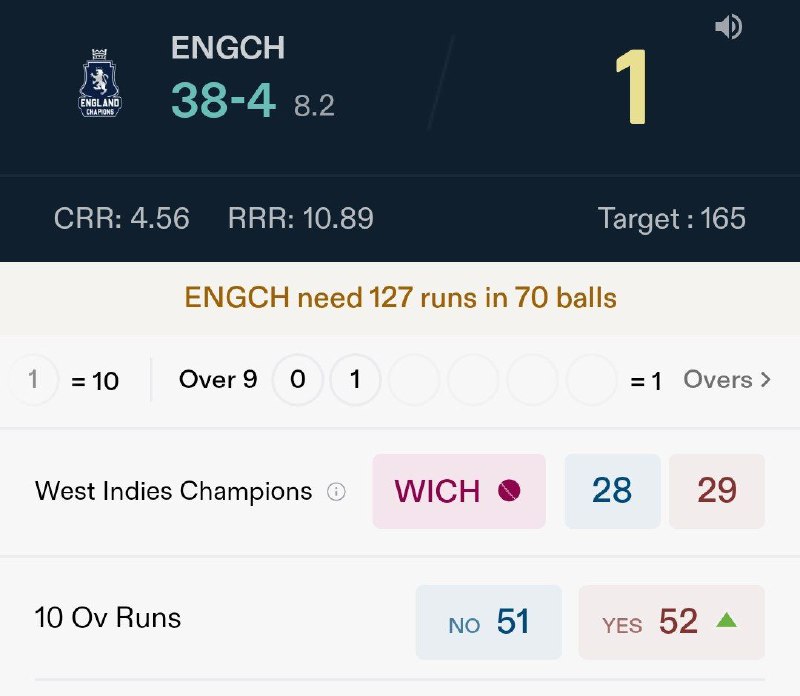800x696 pixels.
Task: Tap the West Indies Champions market name
Action: [x=173, y=491]
